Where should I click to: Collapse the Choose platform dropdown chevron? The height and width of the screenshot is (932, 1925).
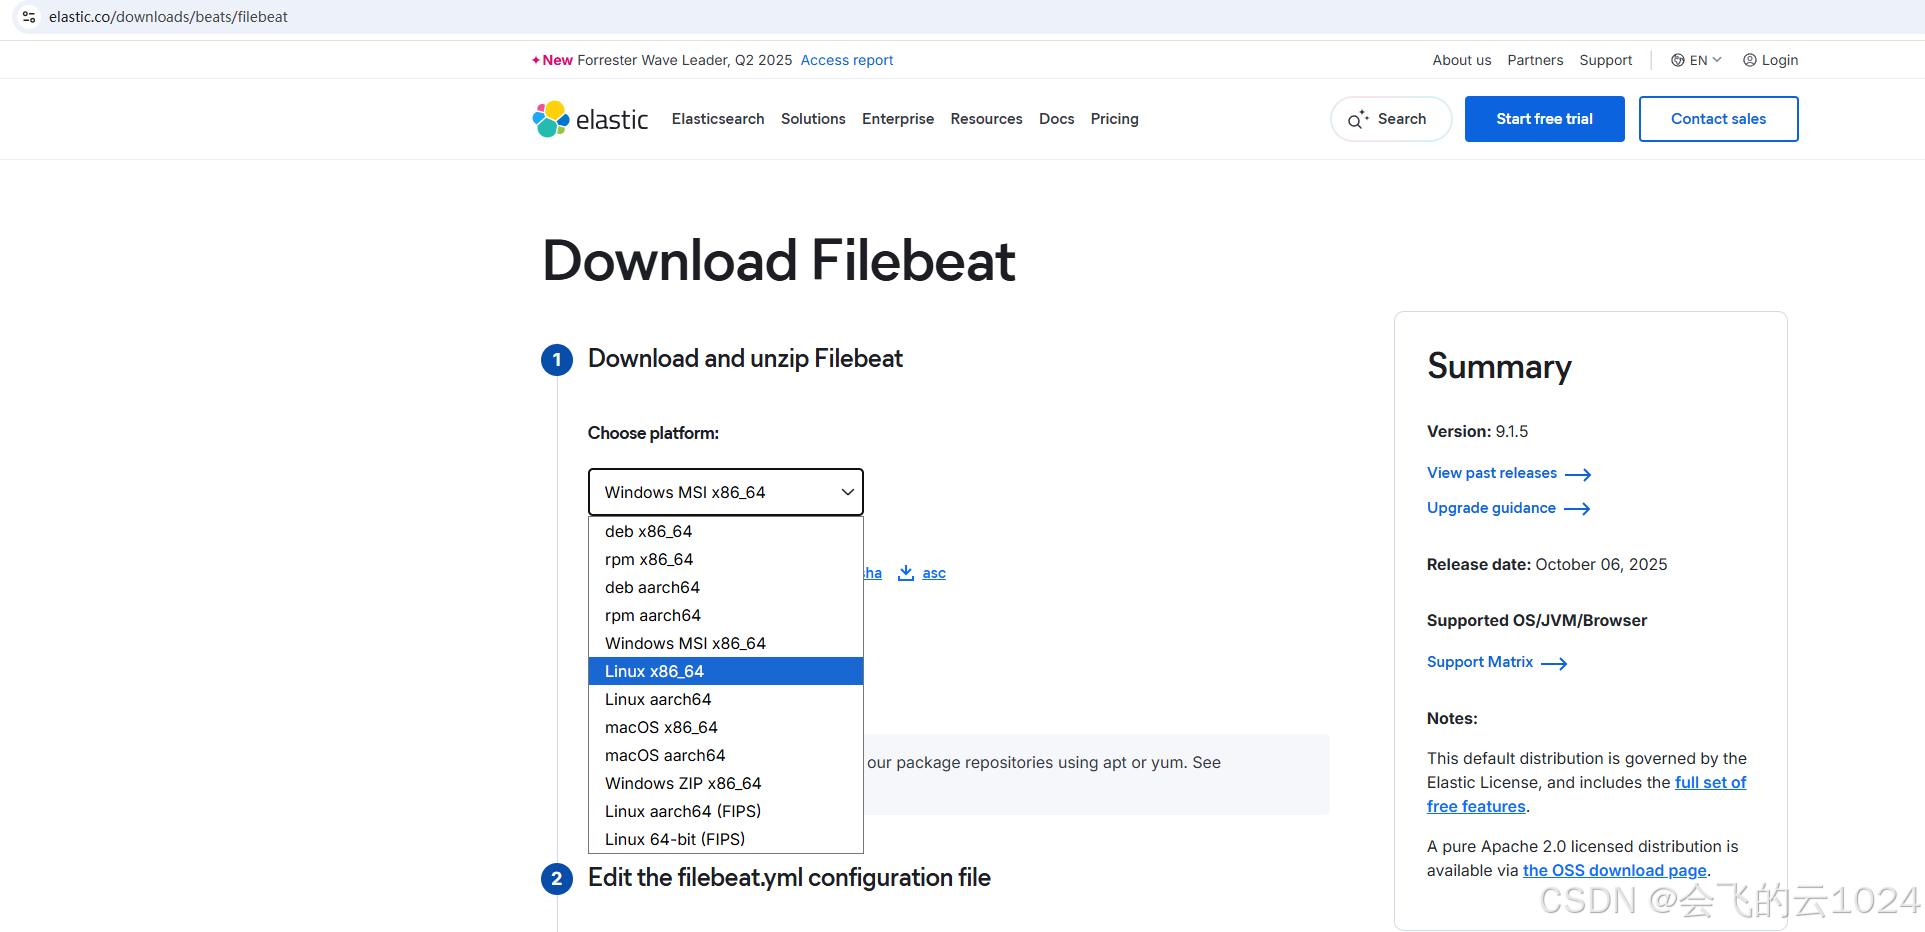point(845,491)
